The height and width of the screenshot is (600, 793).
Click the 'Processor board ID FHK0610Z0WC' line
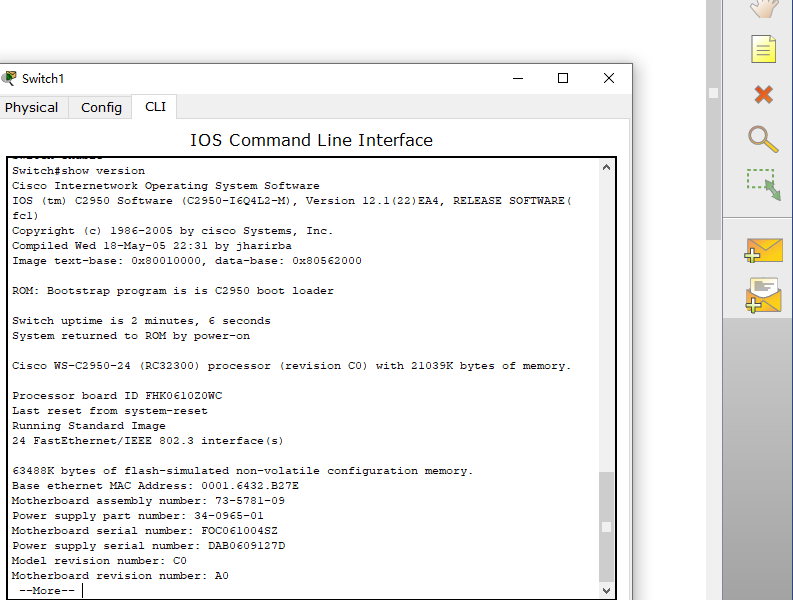point(117,396)
